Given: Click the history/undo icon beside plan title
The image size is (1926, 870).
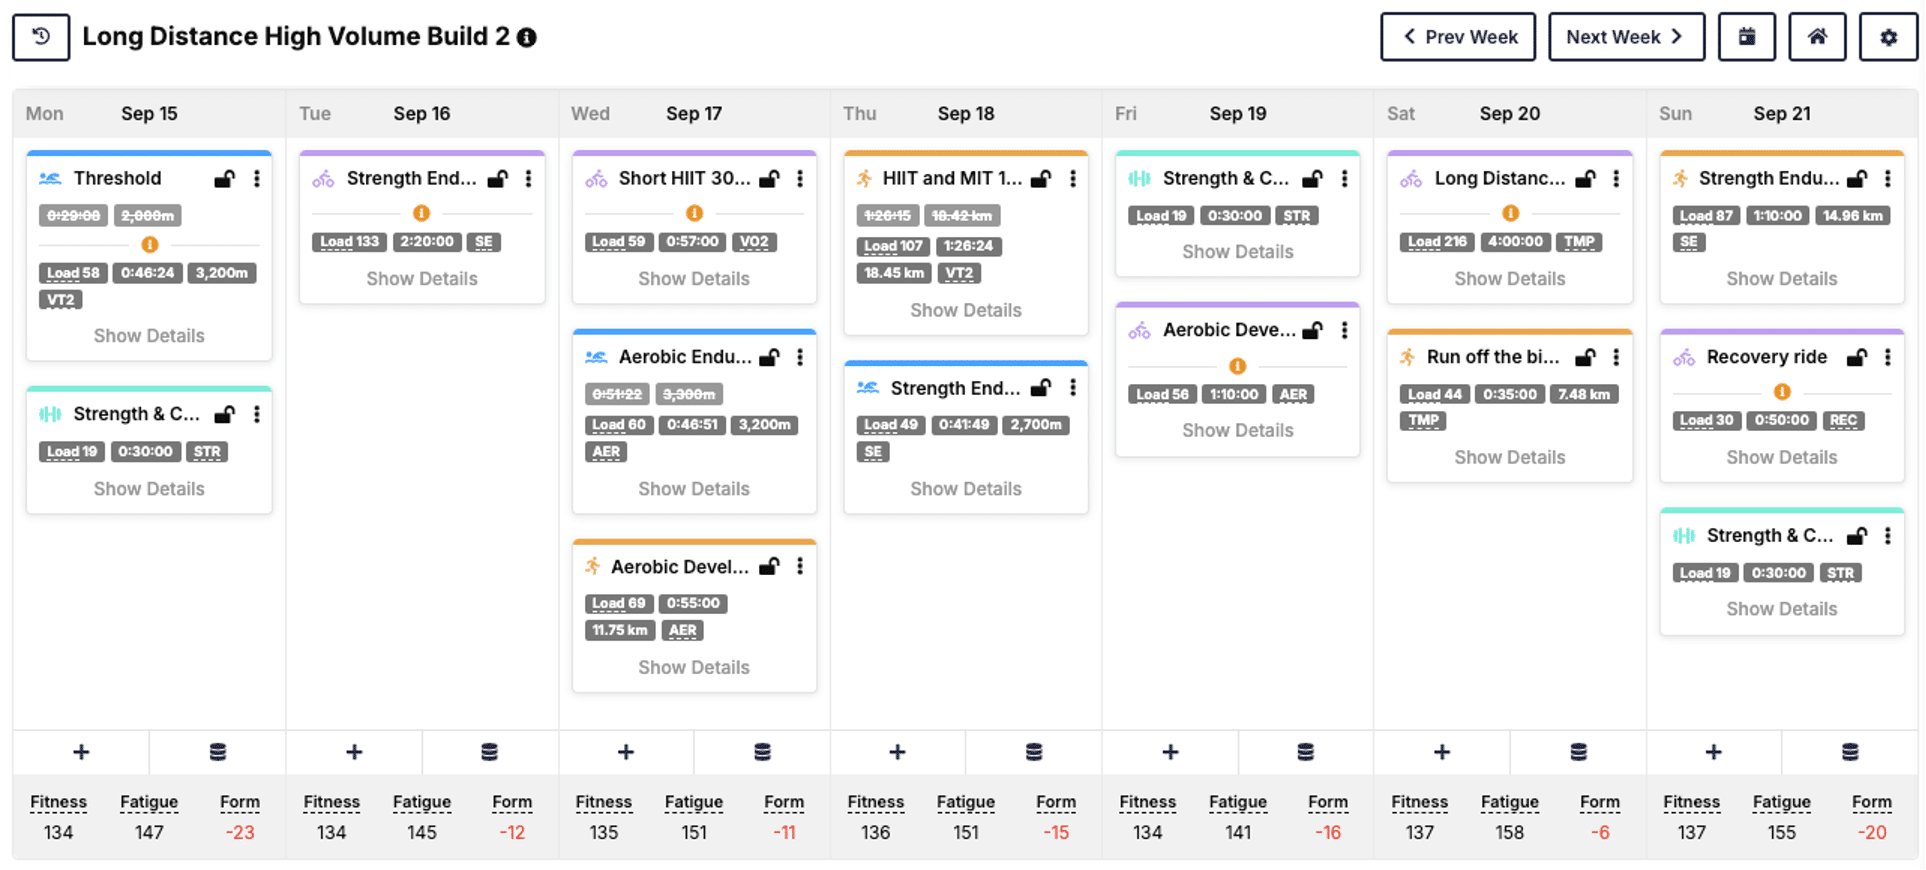Looking at the screenshot, I should tap(41, 37).
